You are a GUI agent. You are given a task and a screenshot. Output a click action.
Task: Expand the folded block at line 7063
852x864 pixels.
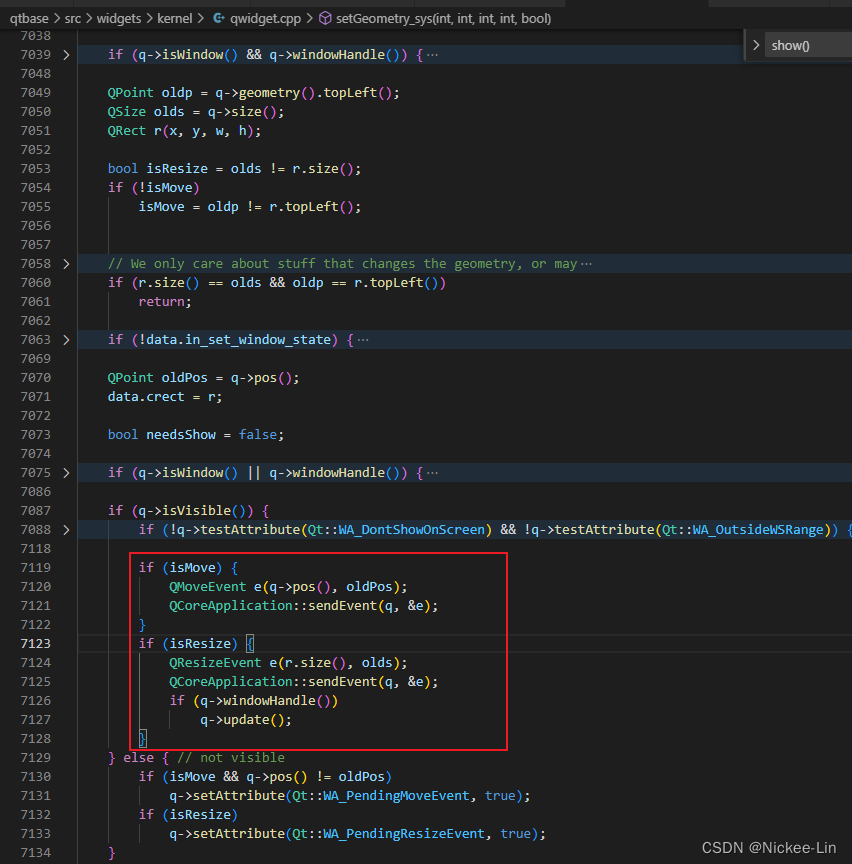[66, 339]
